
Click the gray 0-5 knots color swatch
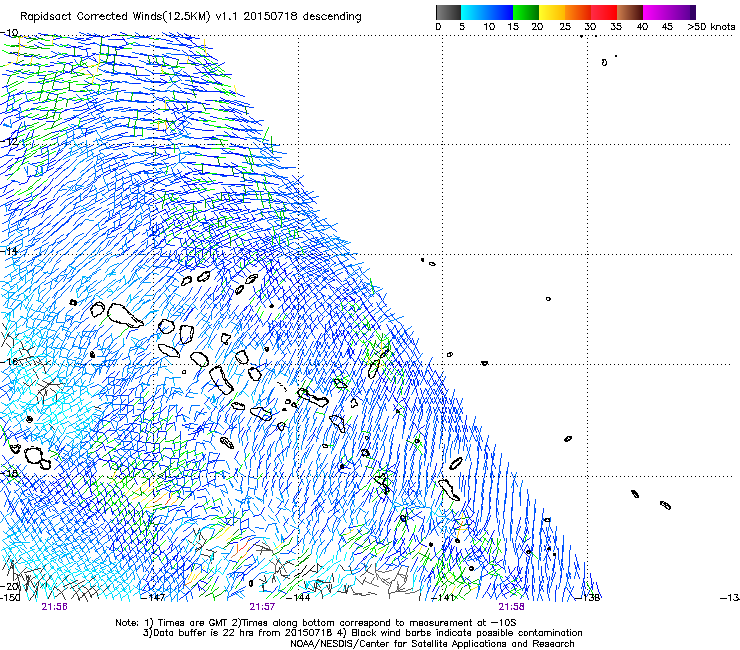click(448, 12)
